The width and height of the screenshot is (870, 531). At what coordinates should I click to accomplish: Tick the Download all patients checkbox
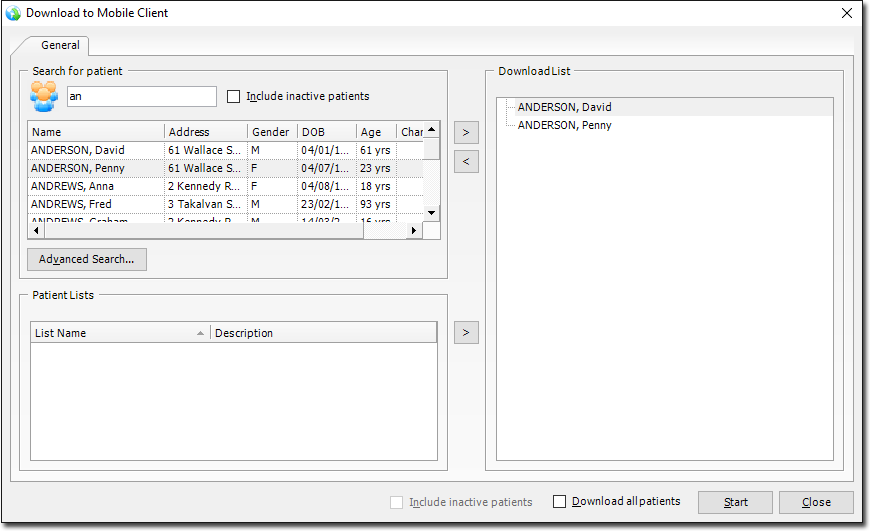coord(559,502)
